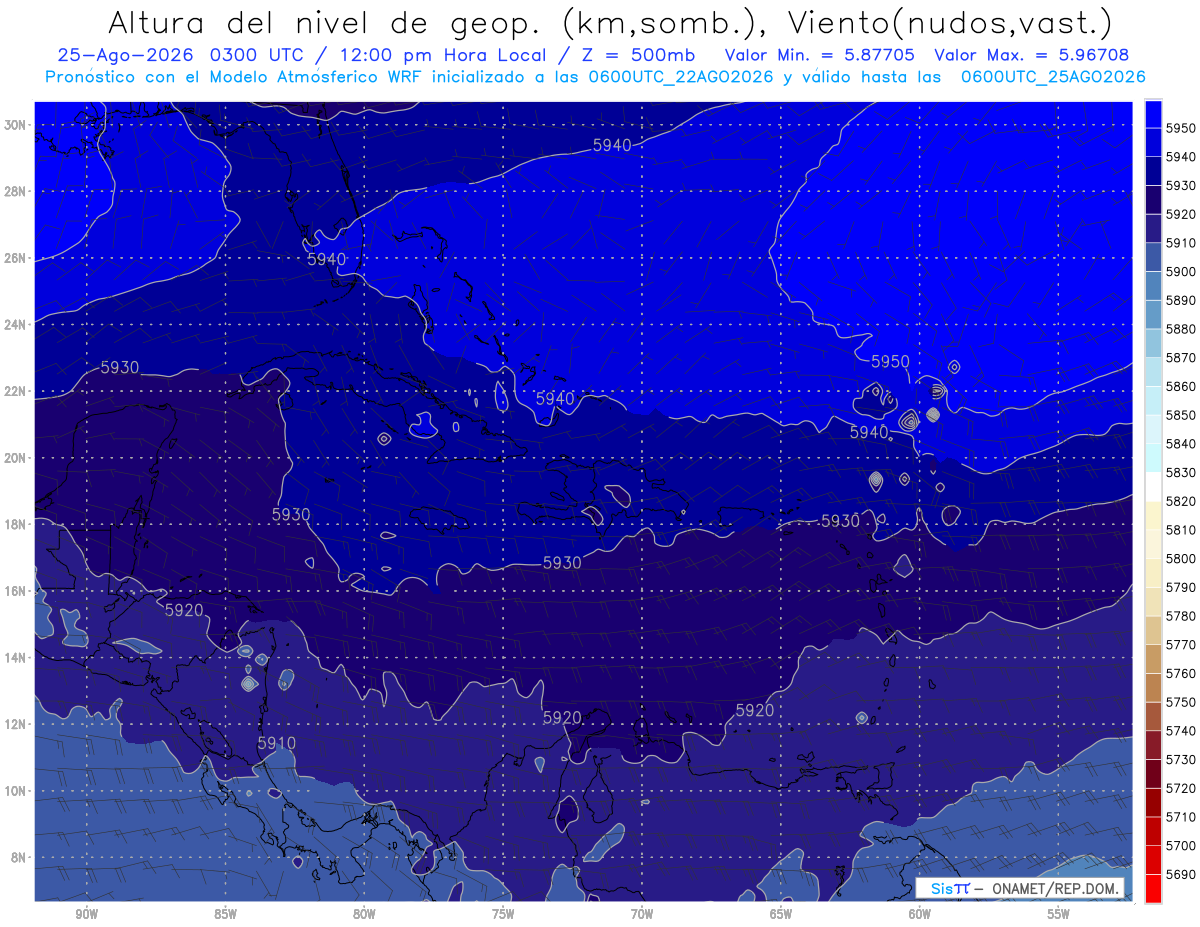This screenshot has width=1200, height=927.
Task: Click the 70W longitude axis label
Action: tap(642, 915)
